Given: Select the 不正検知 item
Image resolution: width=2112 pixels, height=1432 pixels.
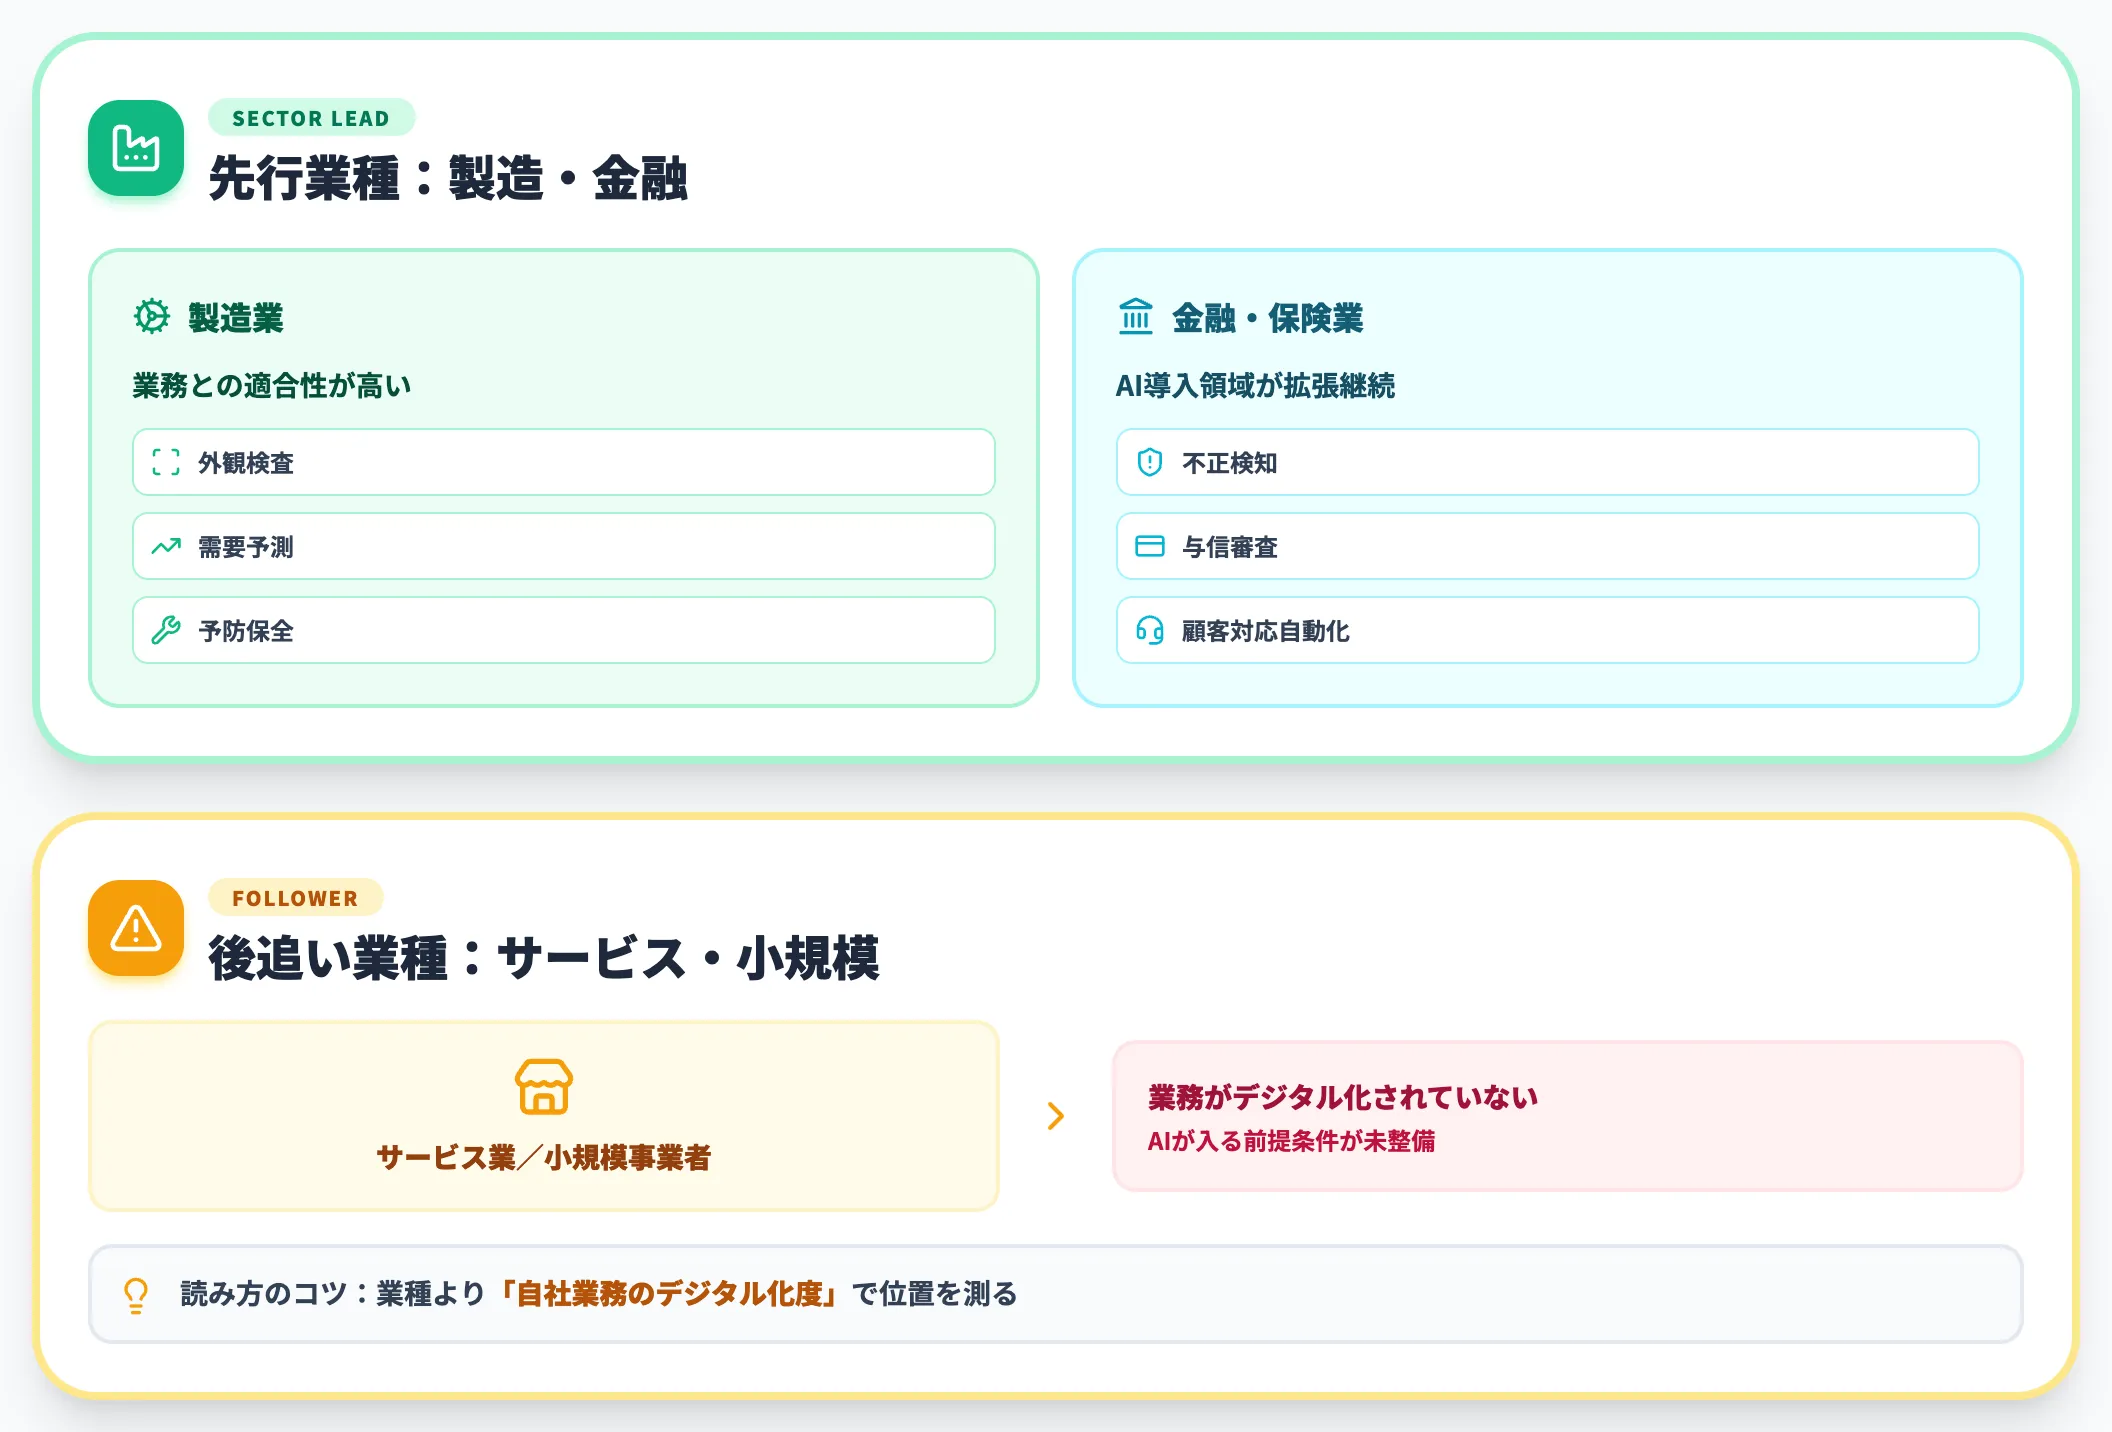Looking at the screenshot, I should 1548,462.
